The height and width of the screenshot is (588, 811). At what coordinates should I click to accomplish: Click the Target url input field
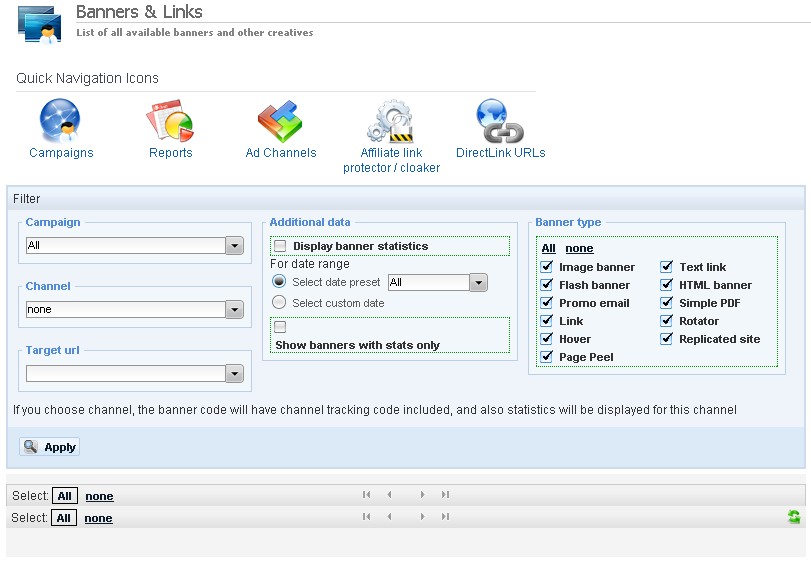(126, 374)
